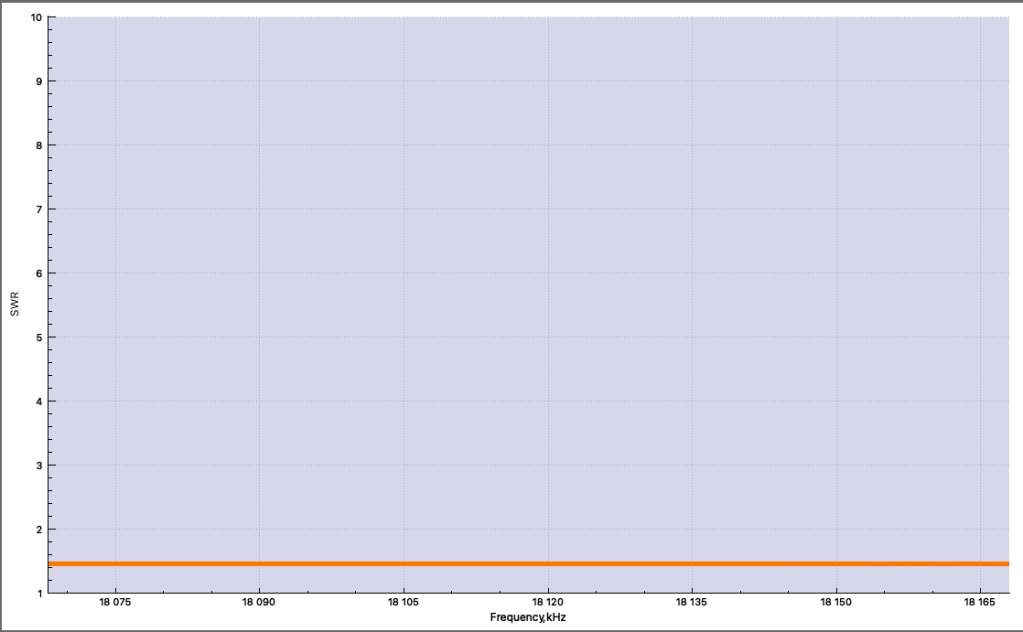Select the 18 120 frequency axis label
Viewport: 1023px width, 632px height.
point(548,603)
